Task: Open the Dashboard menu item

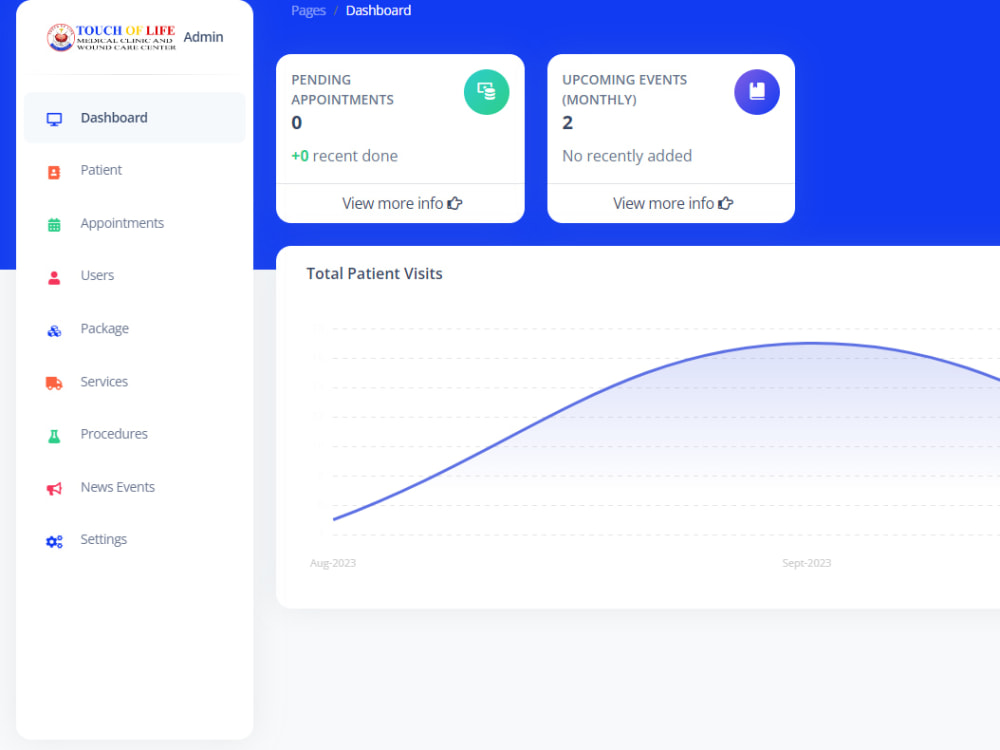Action: point(135,118)
